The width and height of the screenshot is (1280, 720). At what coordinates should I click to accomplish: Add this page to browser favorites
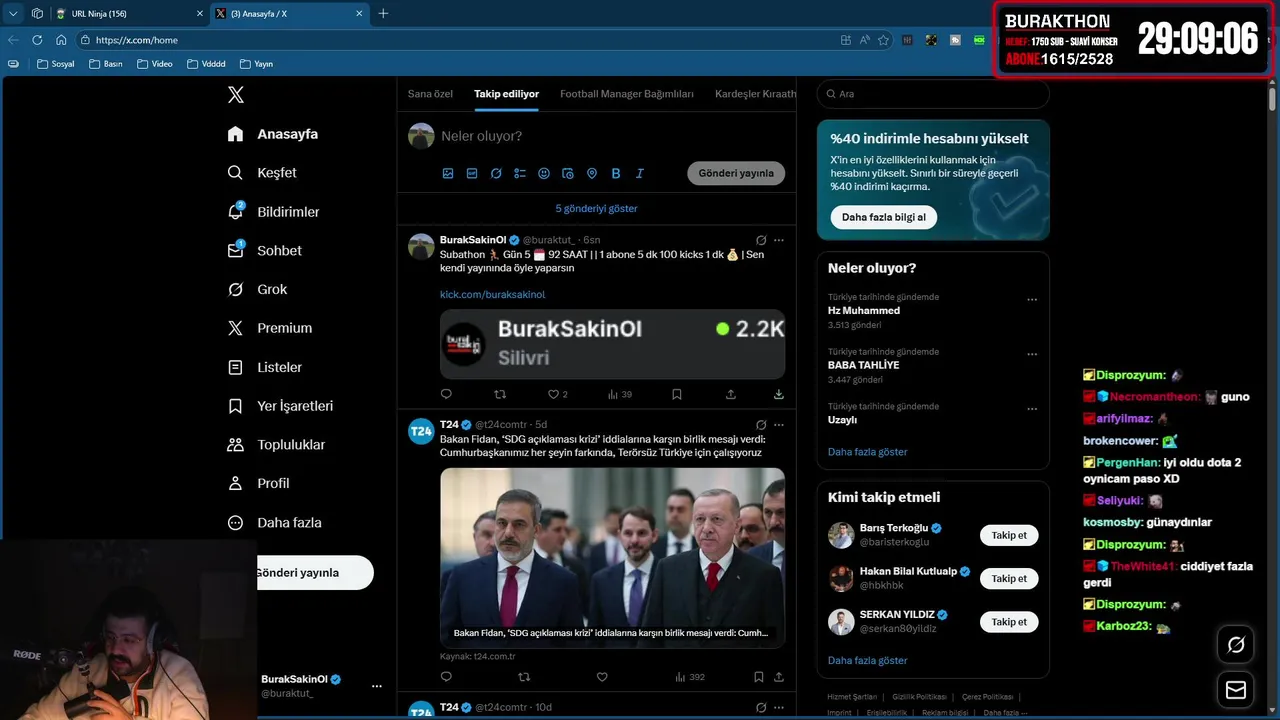click(883, 40)
